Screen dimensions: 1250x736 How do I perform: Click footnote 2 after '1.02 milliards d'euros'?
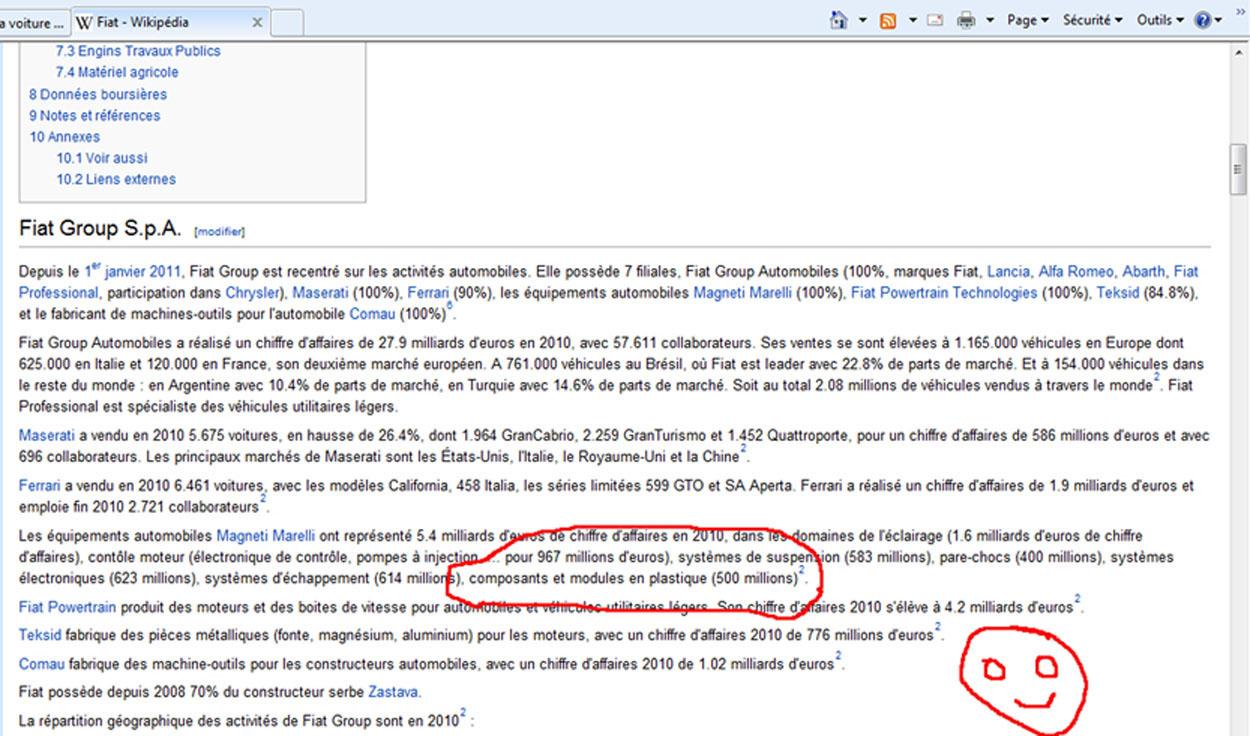tap(838, 657)
